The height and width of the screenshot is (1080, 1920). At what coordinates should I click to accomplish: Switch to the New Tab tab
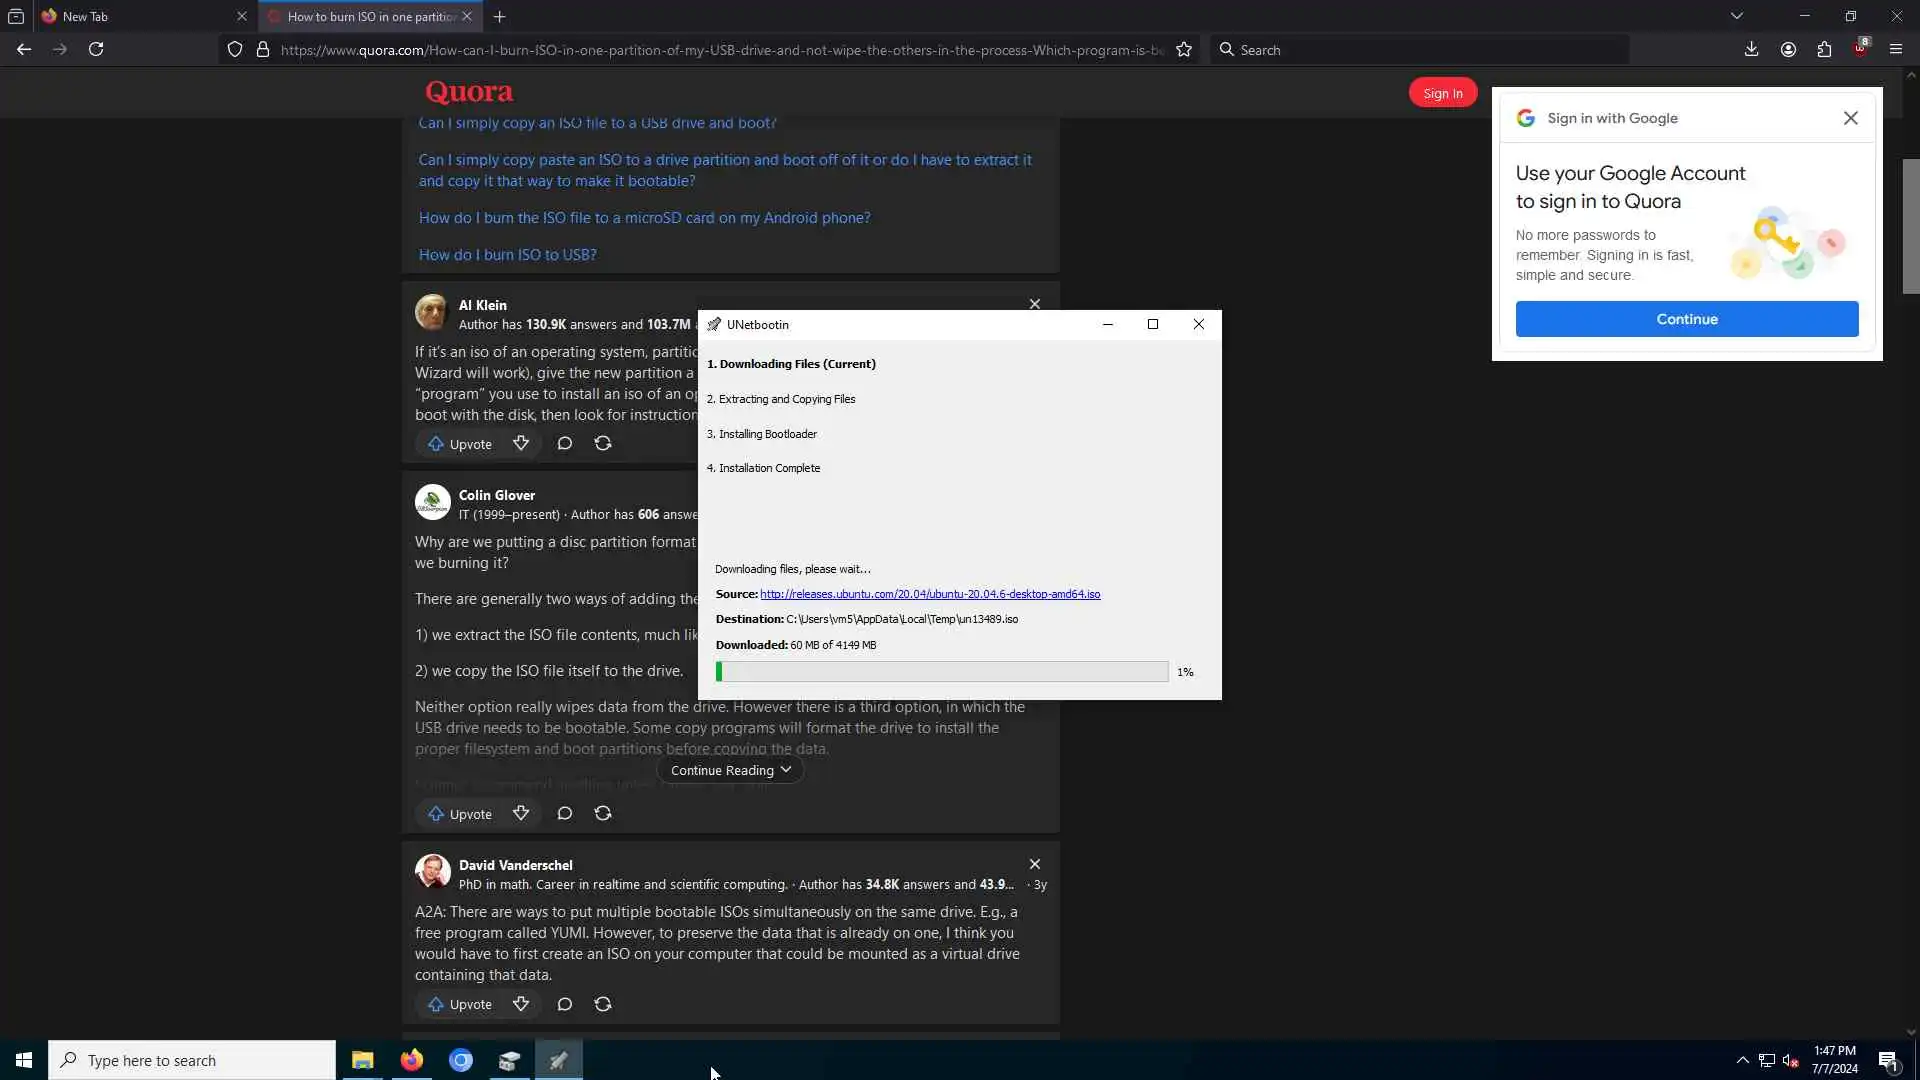pos(140,16)
